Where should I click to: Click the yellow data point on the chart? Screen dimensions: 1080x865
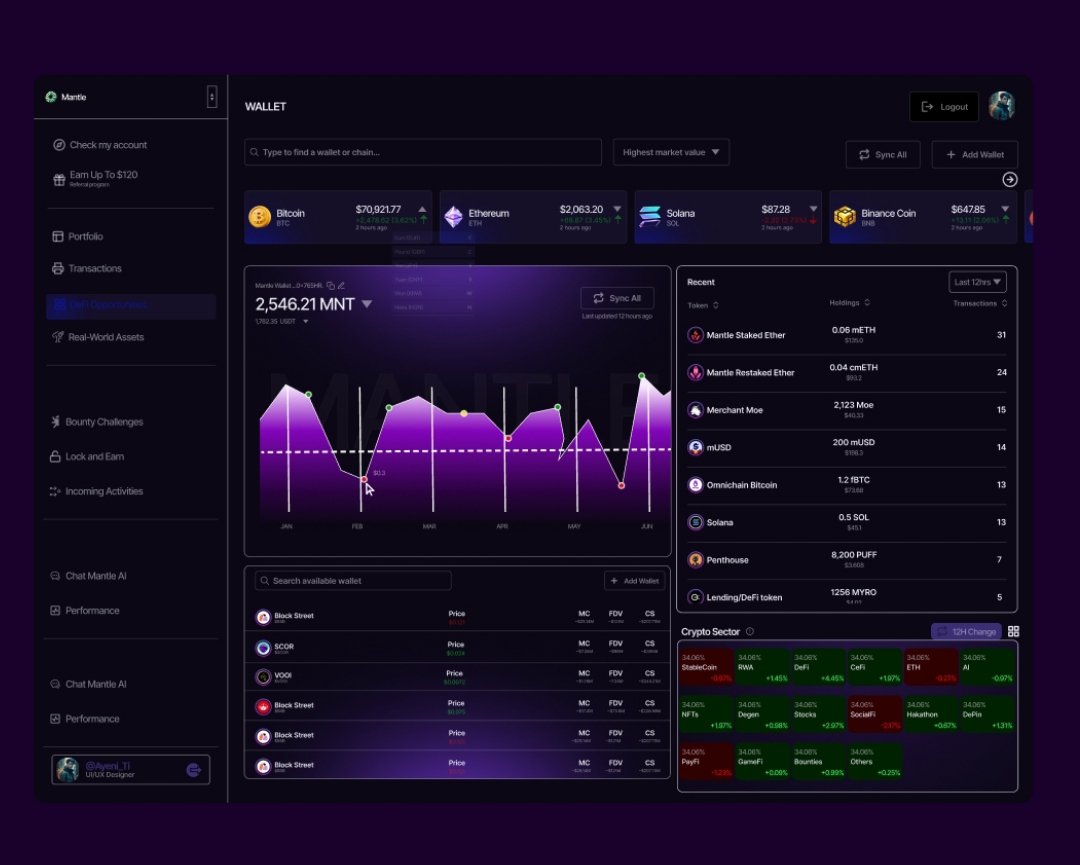tap(464, 413)
